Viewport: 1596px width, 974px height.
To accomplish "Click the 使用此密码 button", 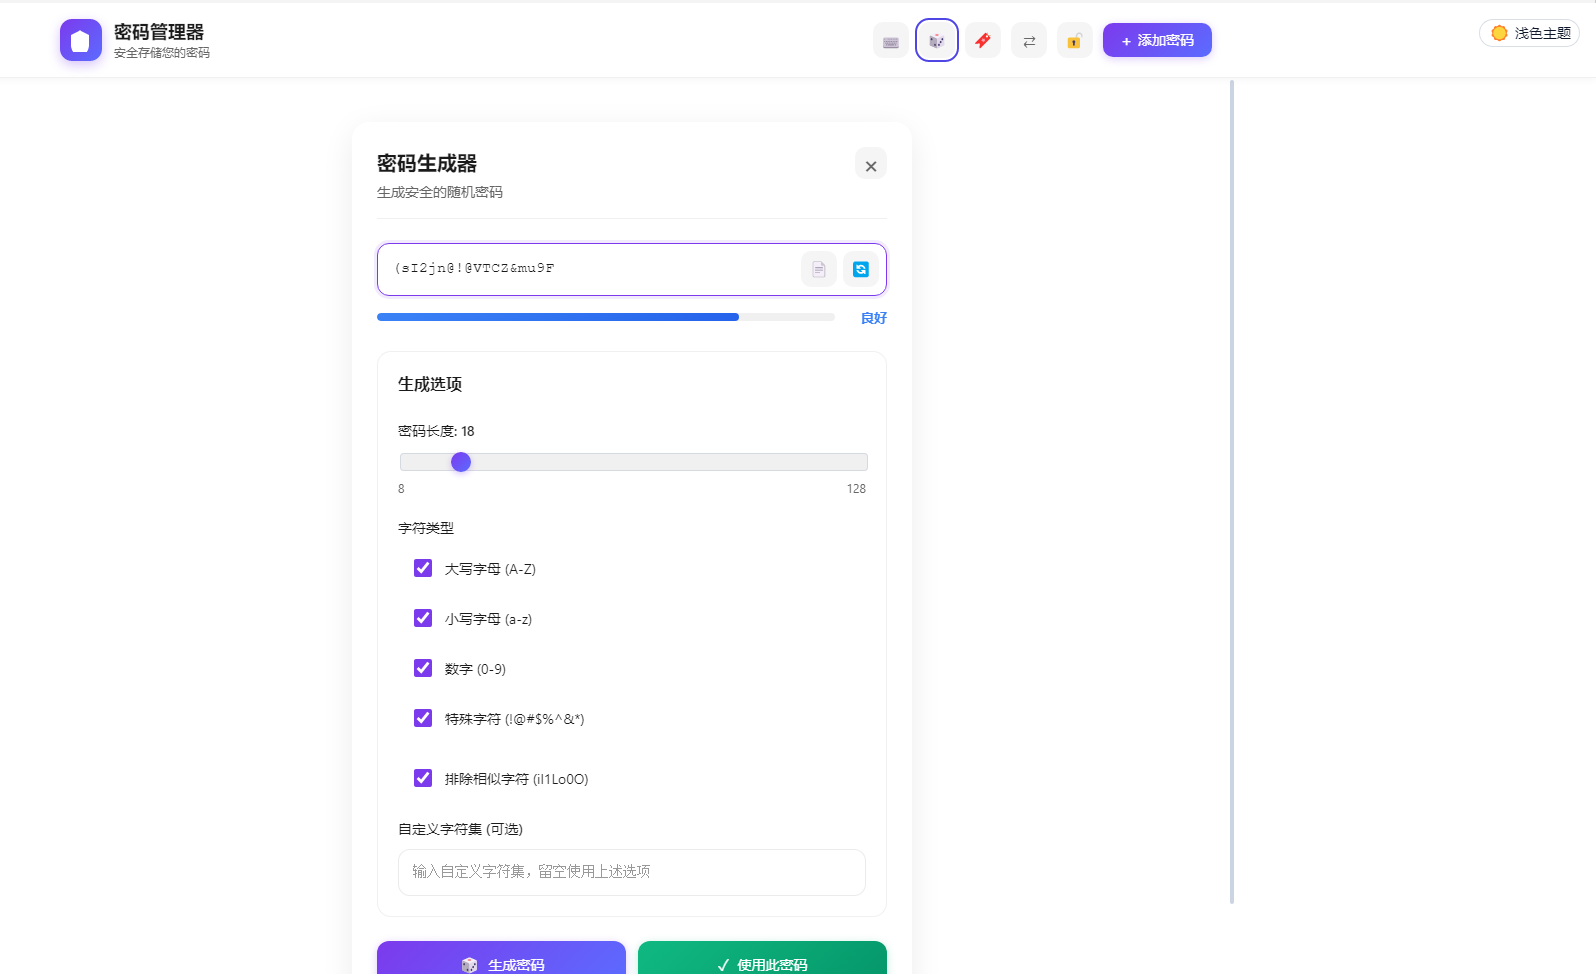I will 762,958.
